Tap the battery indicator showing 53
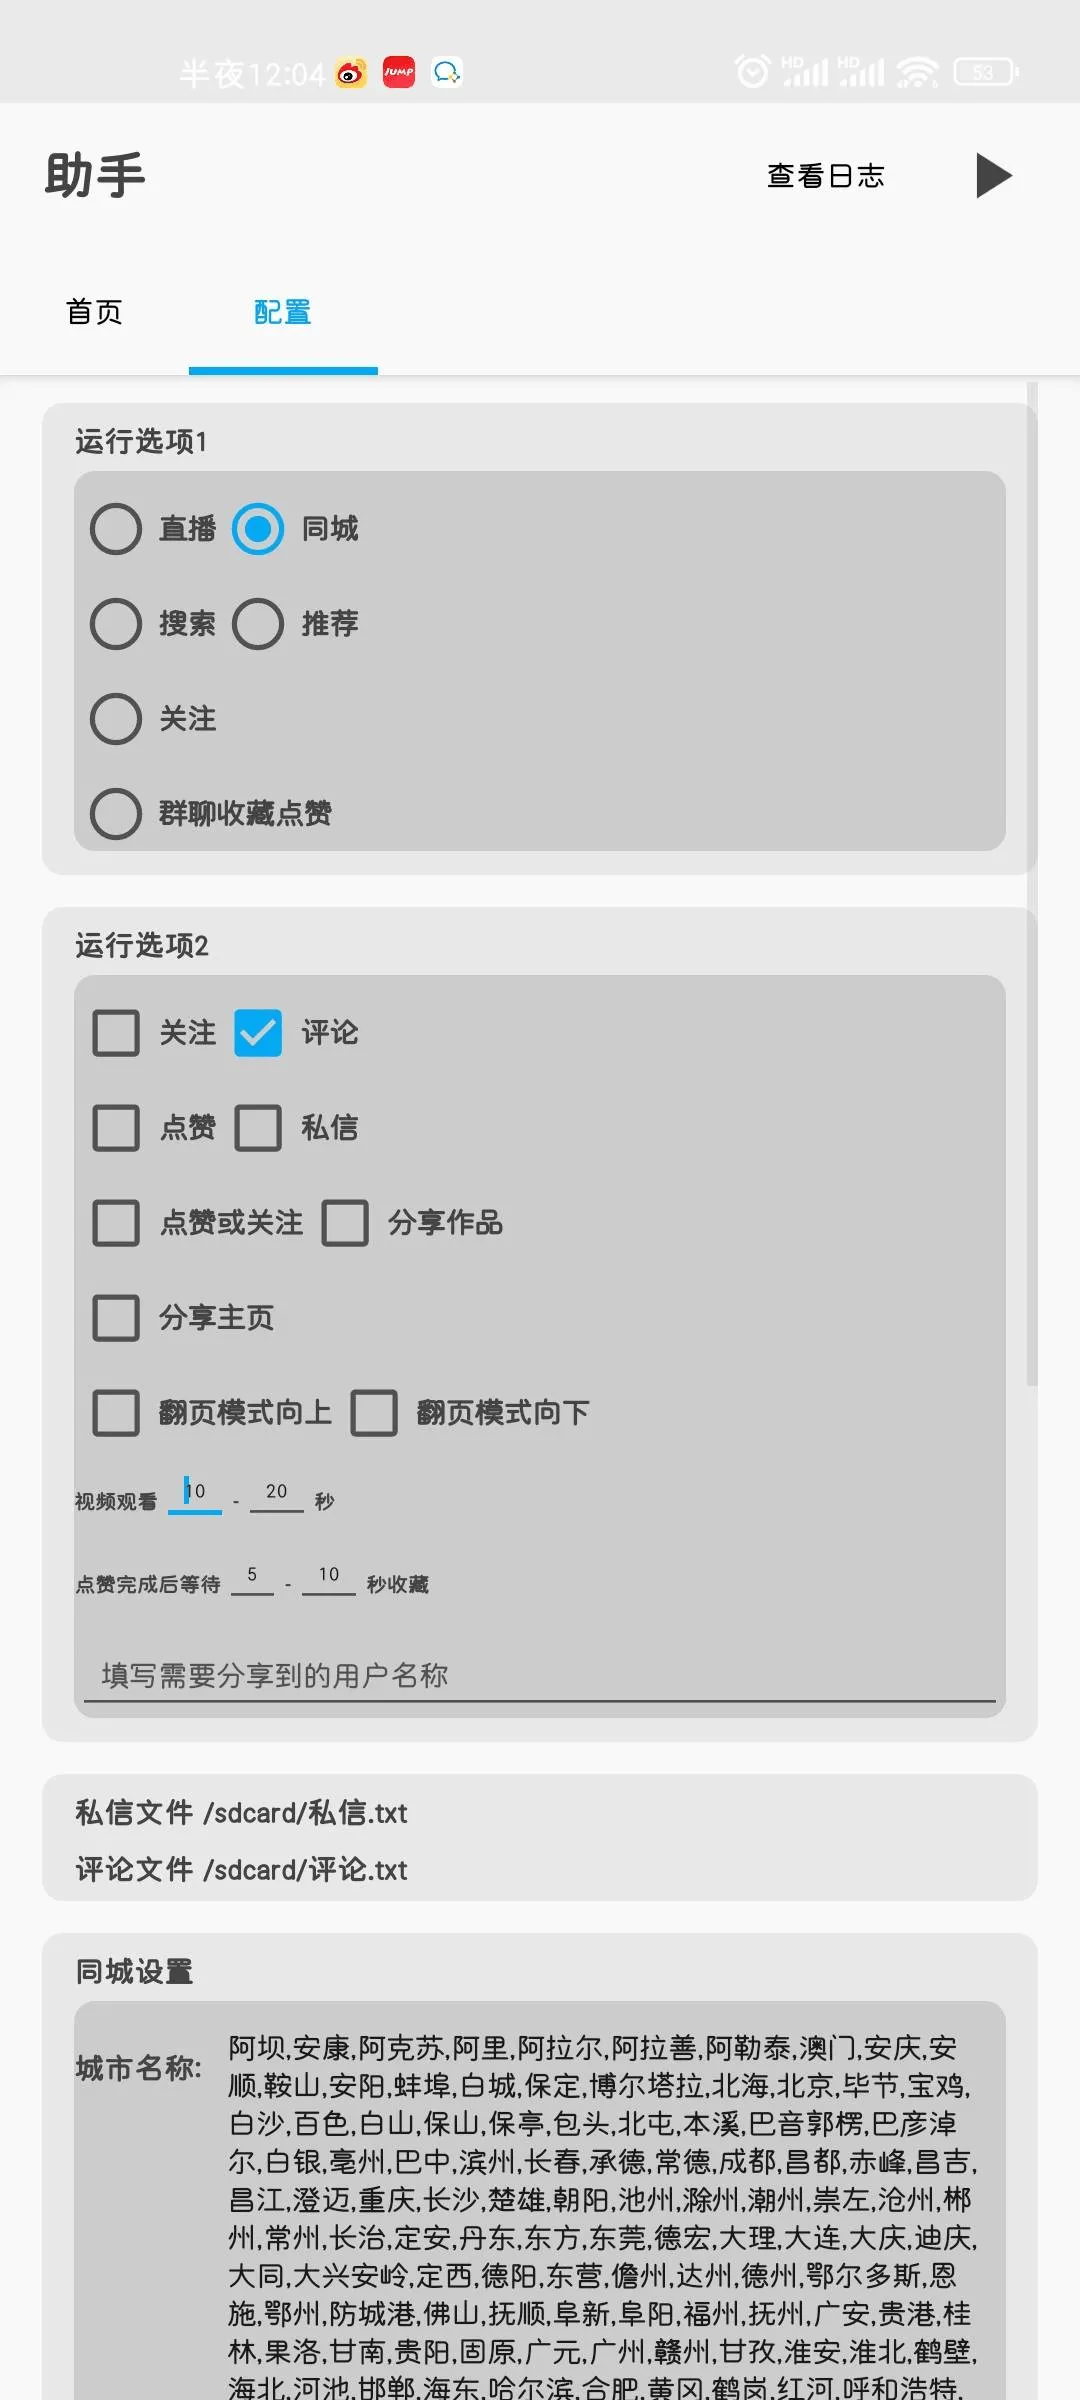This screenshot has height=2400, width=1080. (984, 72)
